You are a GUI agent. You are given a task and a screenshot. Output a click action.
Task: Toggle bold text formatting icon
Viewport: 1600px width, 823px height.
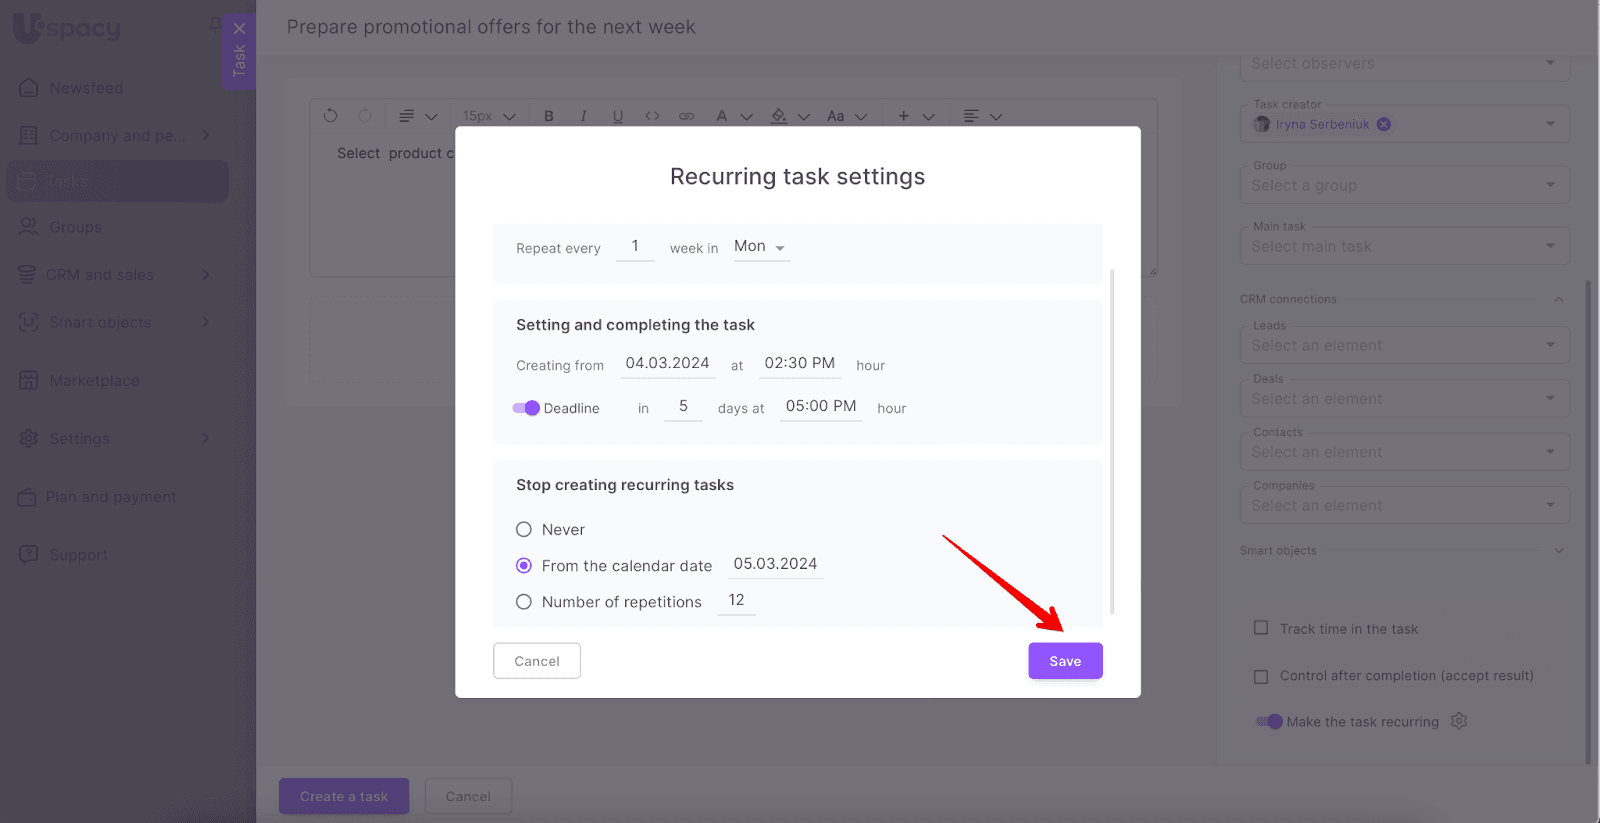(x=549, y=116)
